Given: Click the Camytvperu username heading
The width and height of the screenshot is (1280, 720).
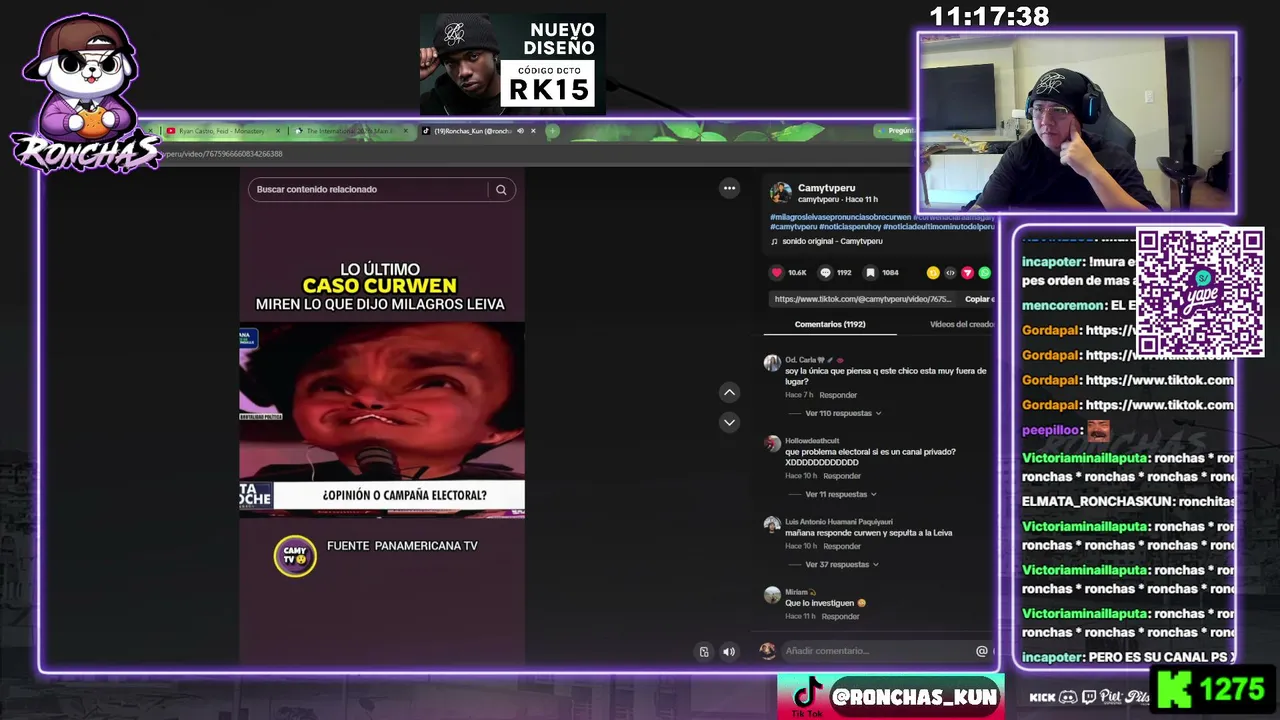Looking at the screenshot, I should (x=826, y=188).
